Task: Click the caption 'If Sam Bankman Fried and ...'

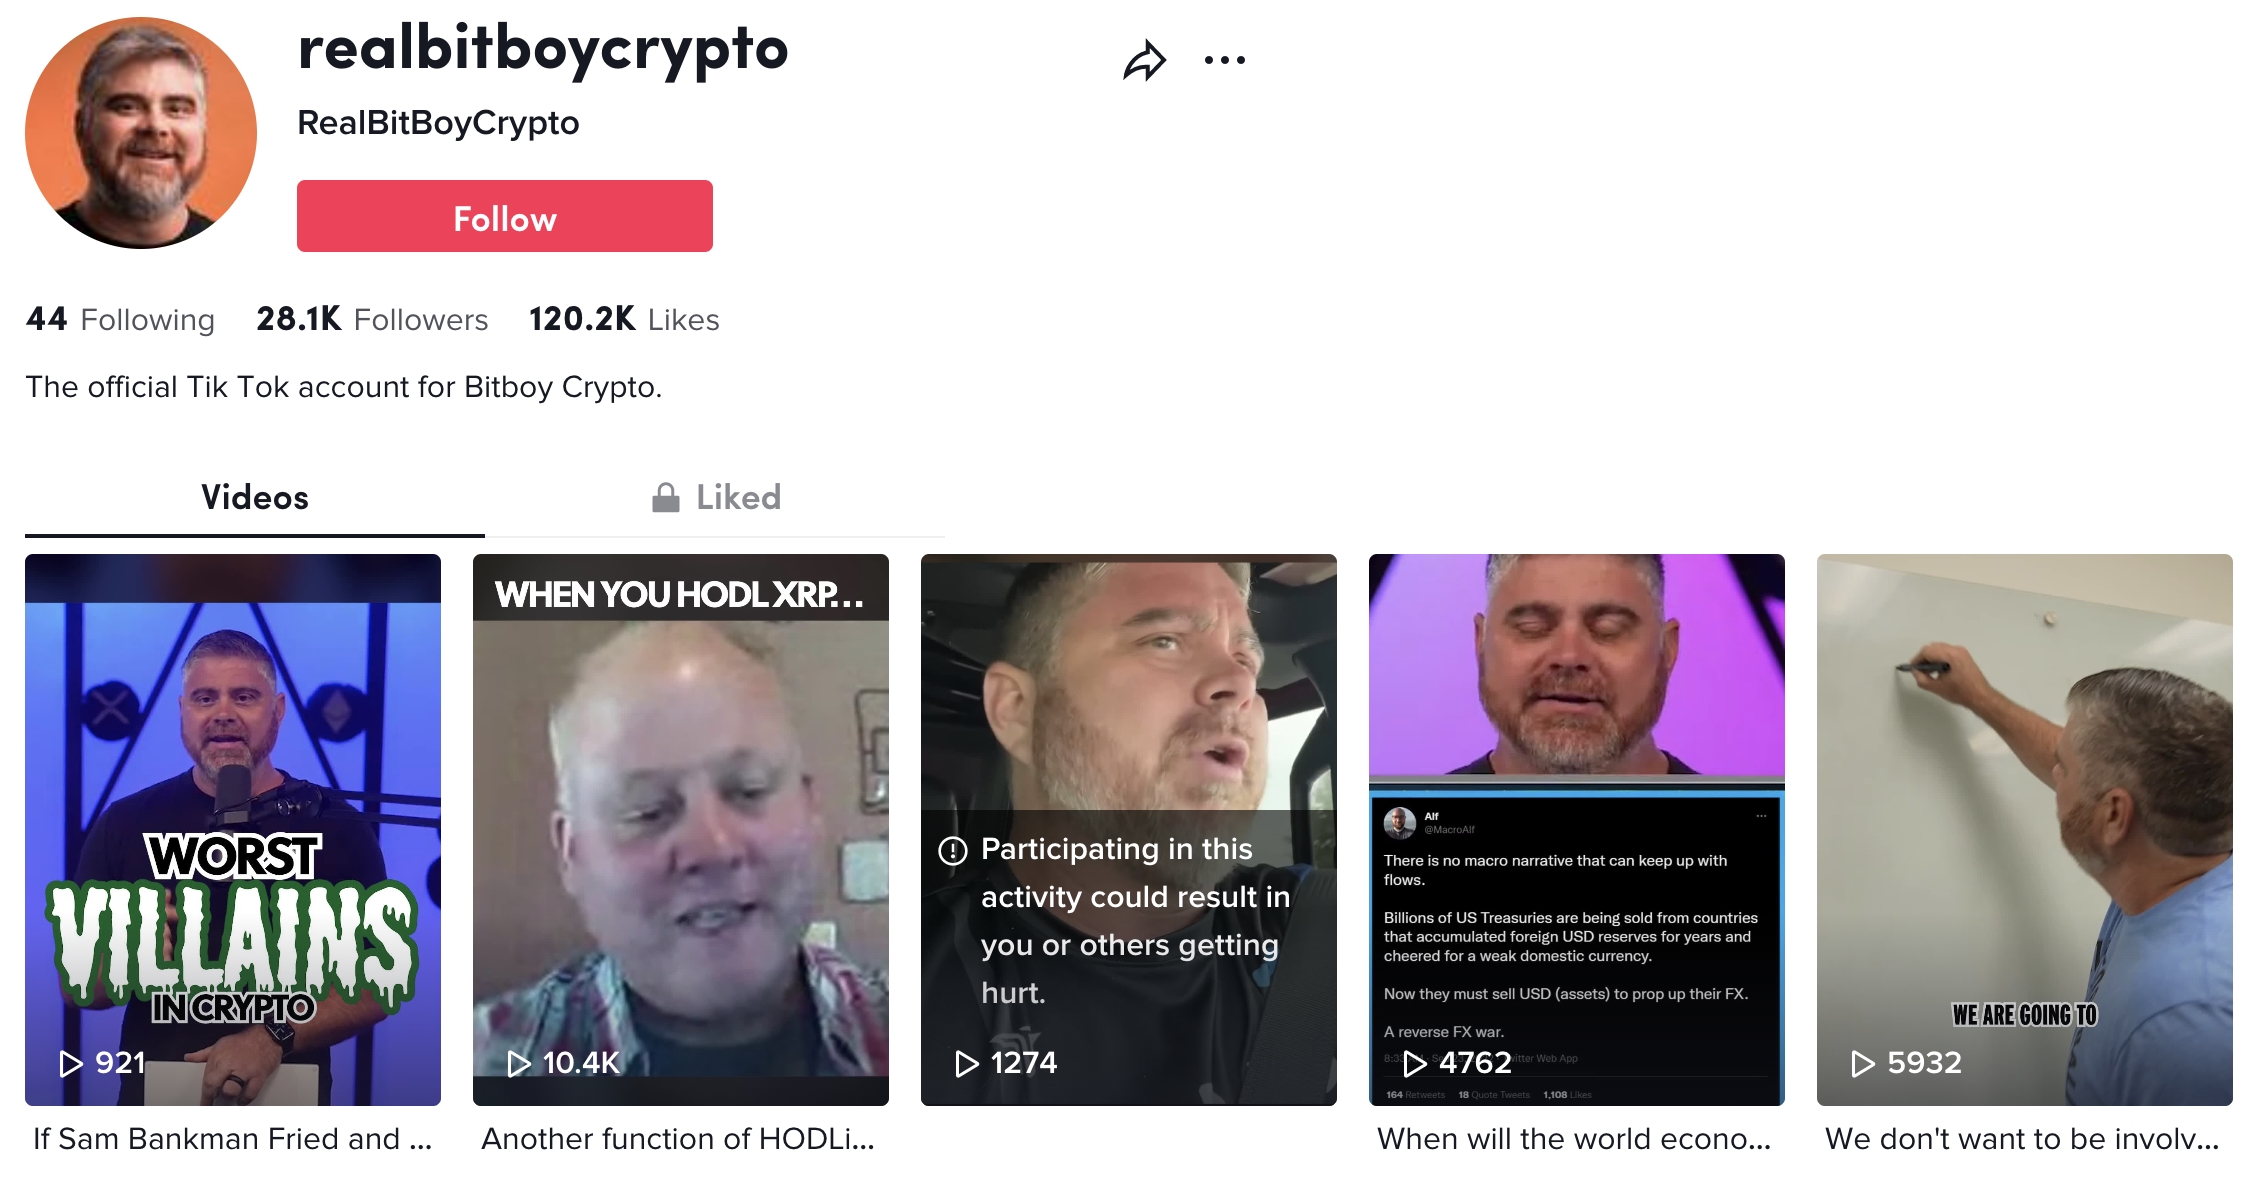Action: (233, 1139)
